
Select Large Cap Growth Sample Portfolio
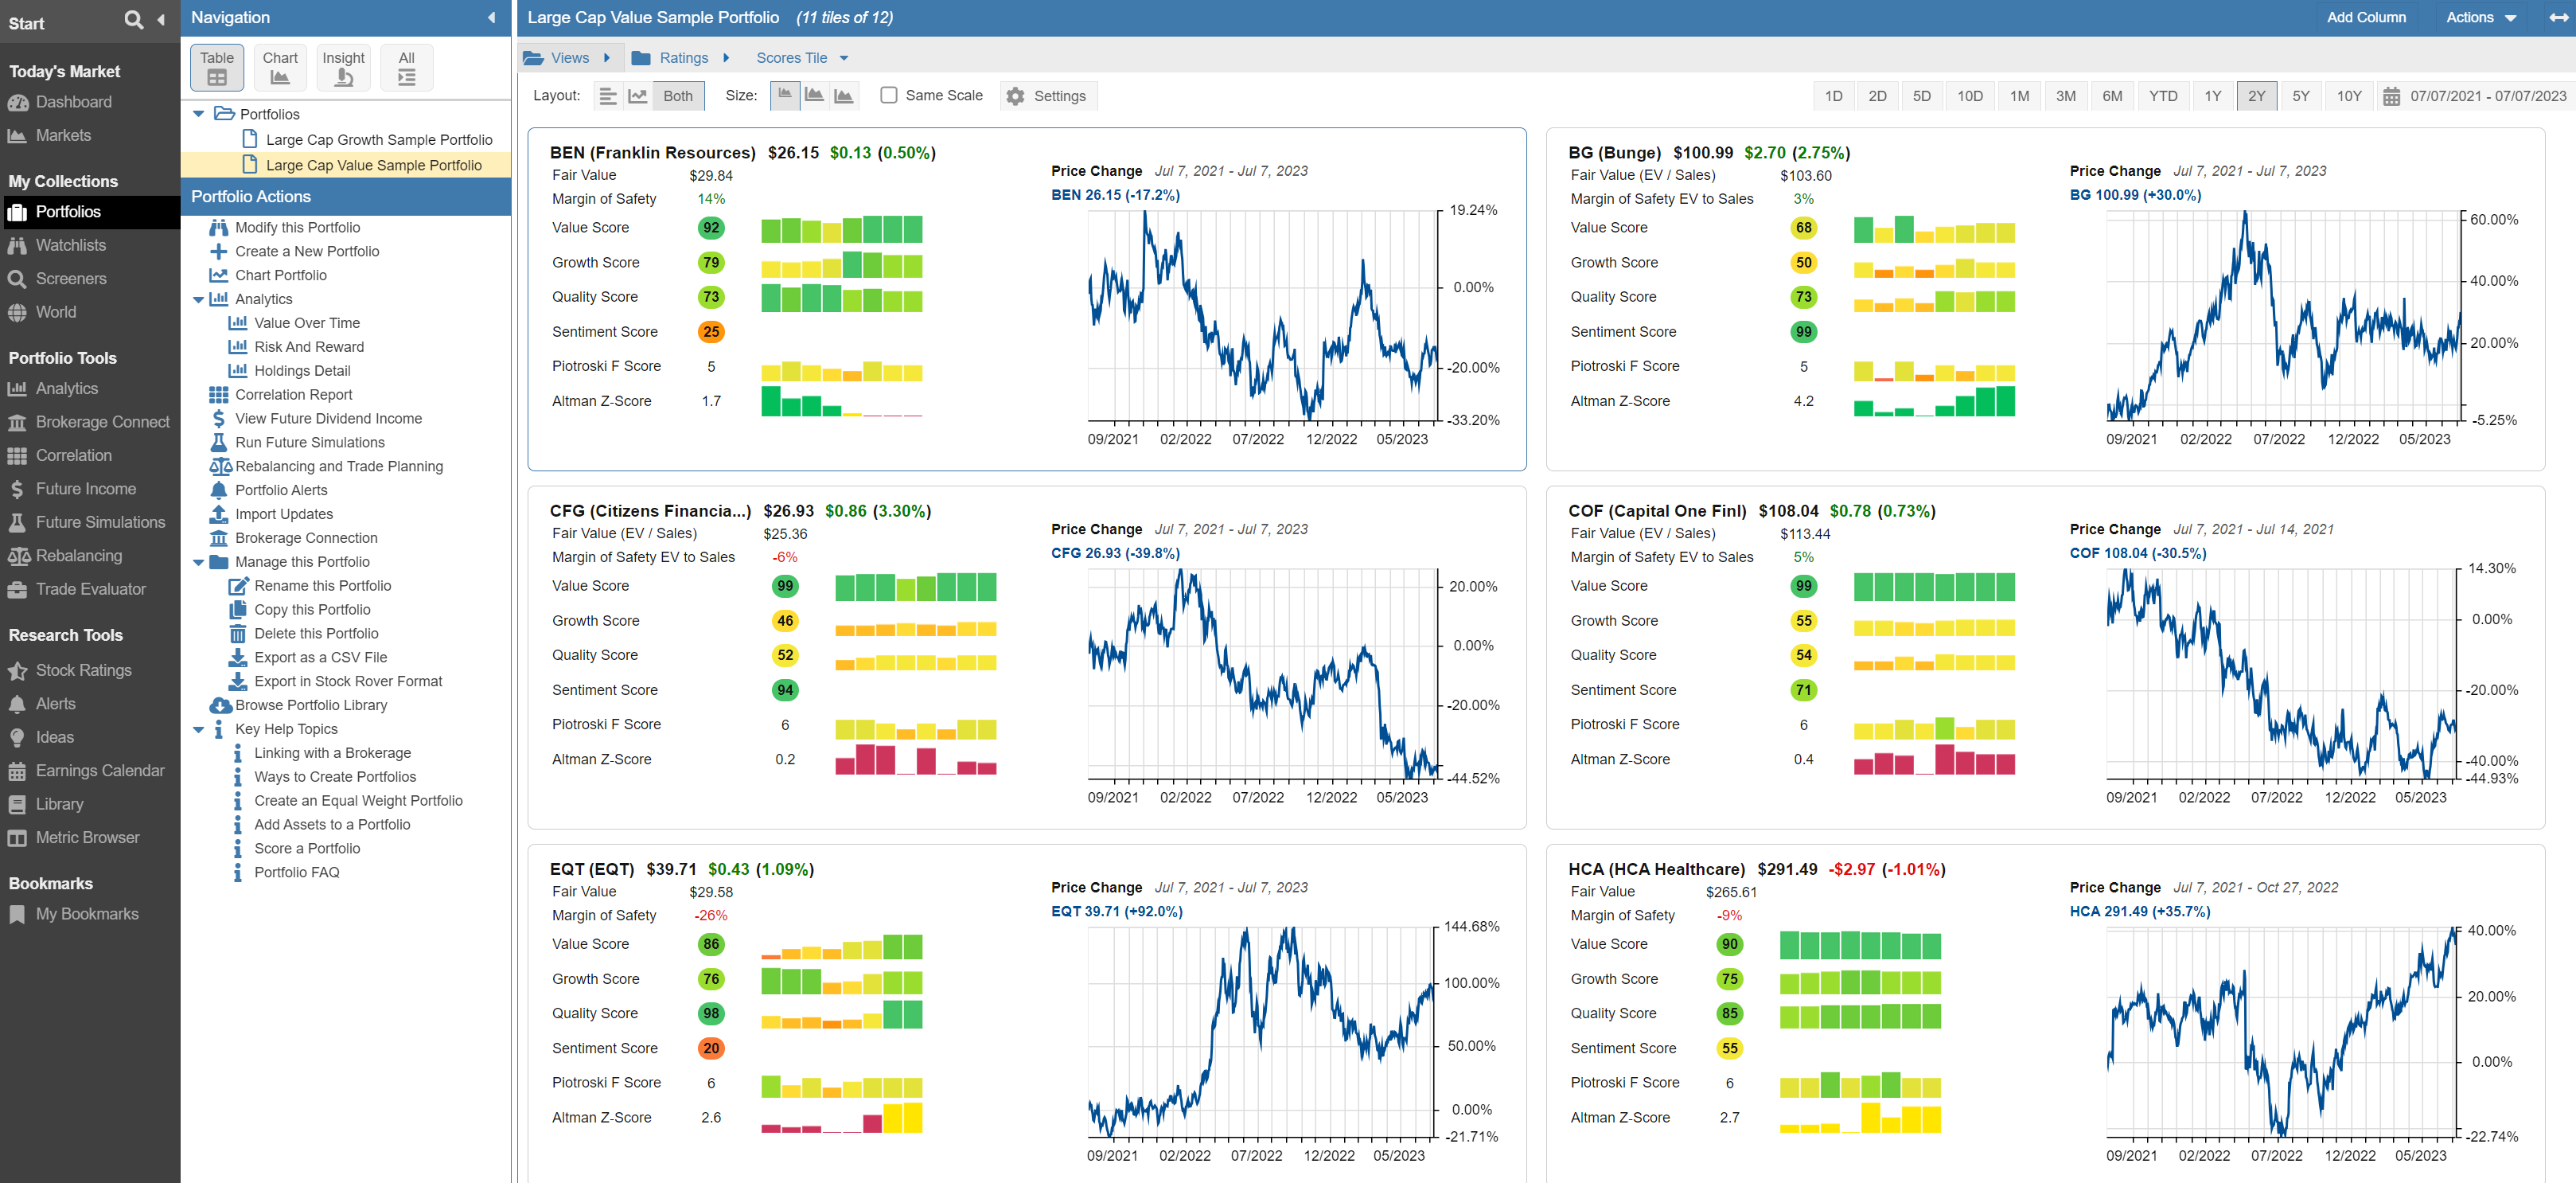(378, 140)
